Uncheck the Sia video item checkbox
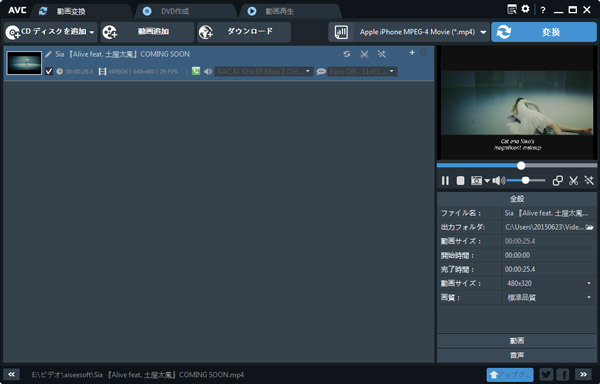The image size is (600, 384). pos(49,71)
